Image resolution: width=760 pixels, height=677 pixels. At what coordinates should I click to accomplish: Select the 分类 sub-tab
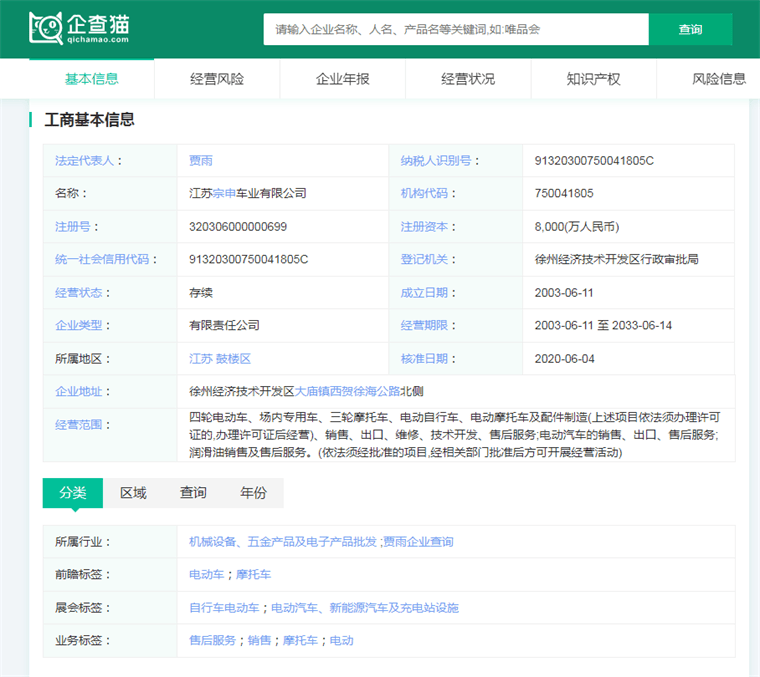pos(73,493)
